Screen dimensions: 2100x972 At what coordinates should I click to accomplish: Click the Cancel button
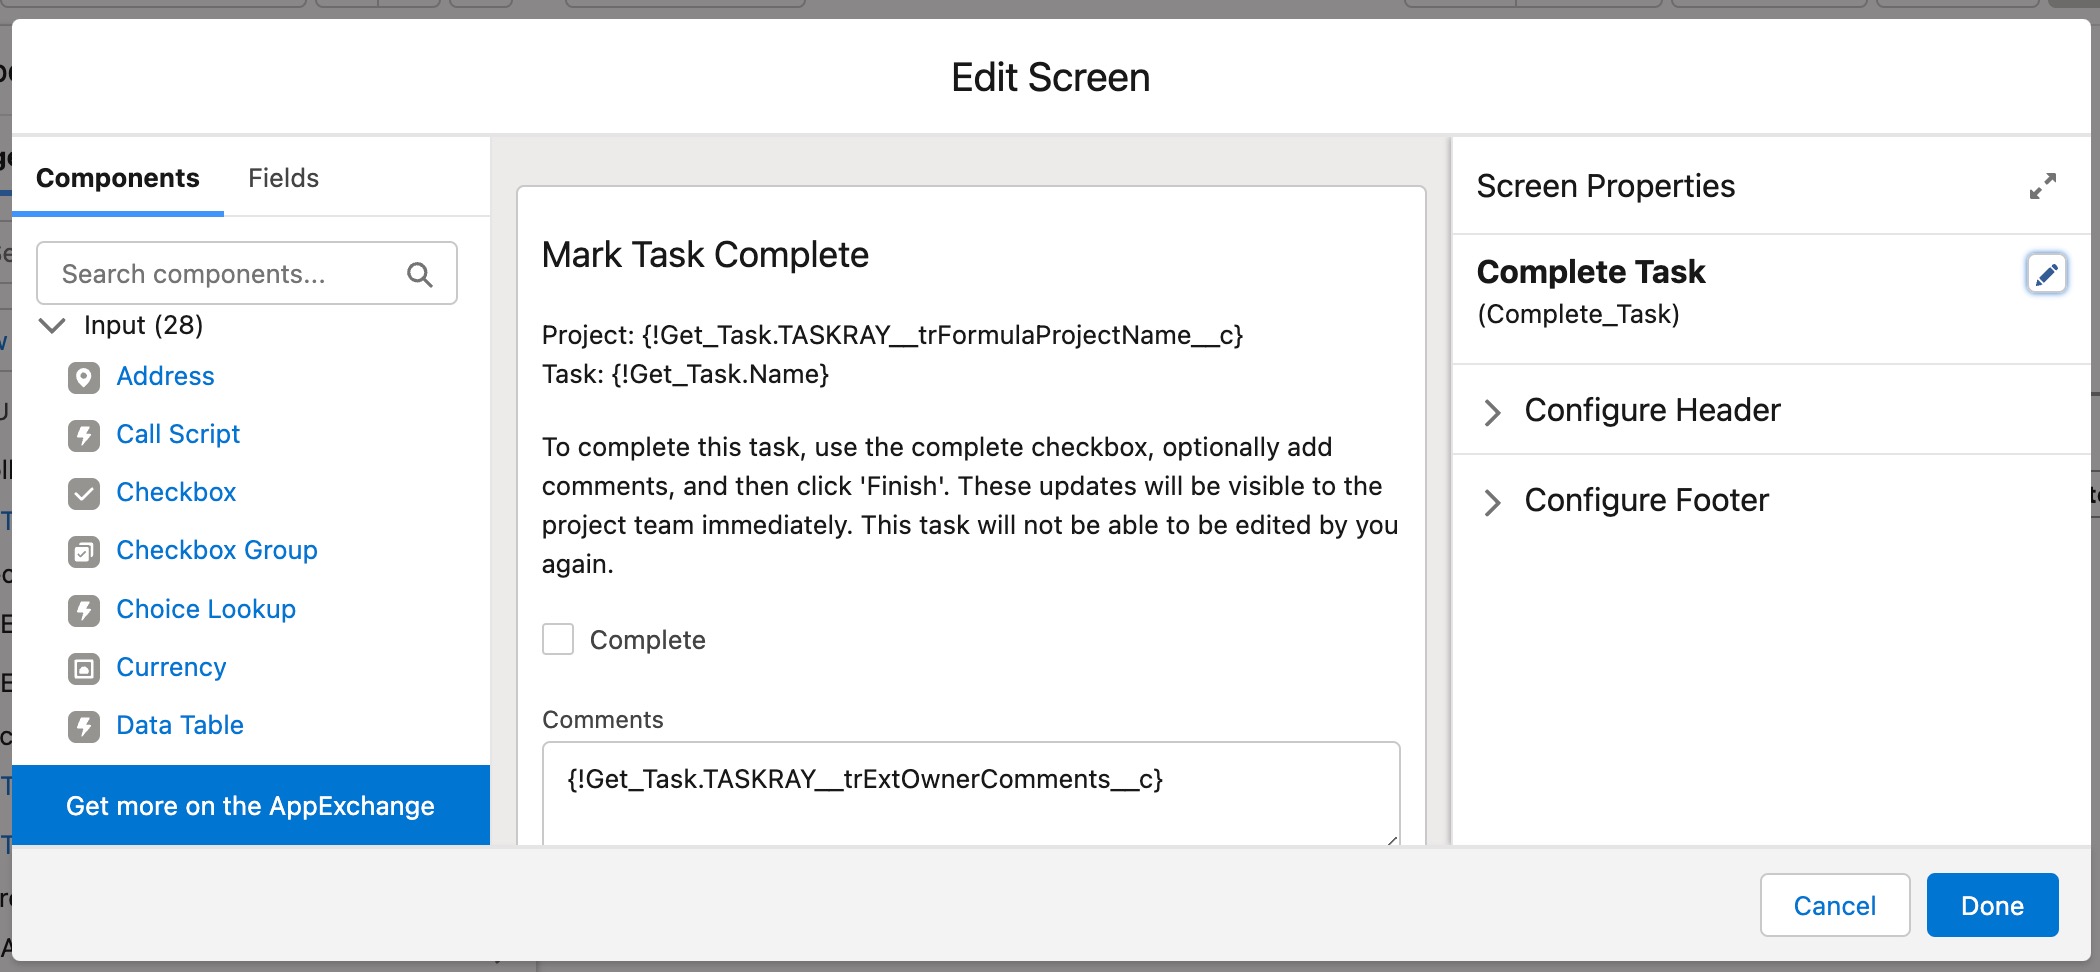(1834, 905)
